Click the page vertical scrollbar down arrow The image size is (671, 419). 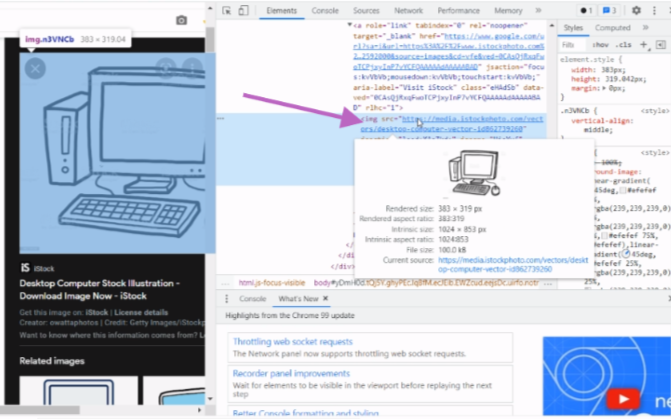pyautogui.click(x=210, y=398)
